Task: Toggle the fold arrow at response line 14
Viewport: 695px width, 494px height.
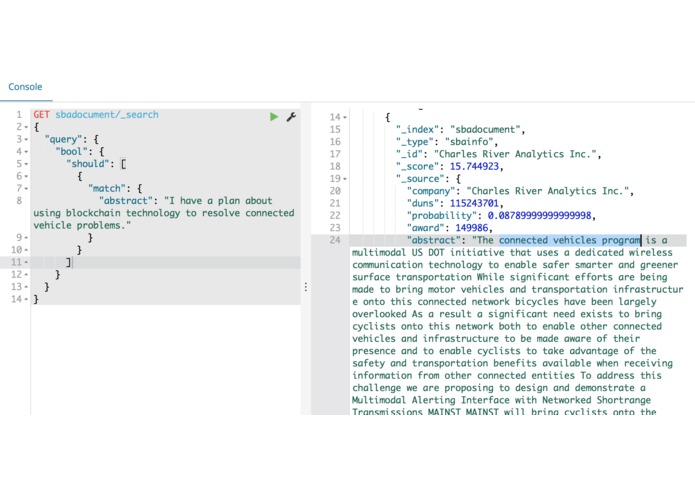Action: coord(345,117)
